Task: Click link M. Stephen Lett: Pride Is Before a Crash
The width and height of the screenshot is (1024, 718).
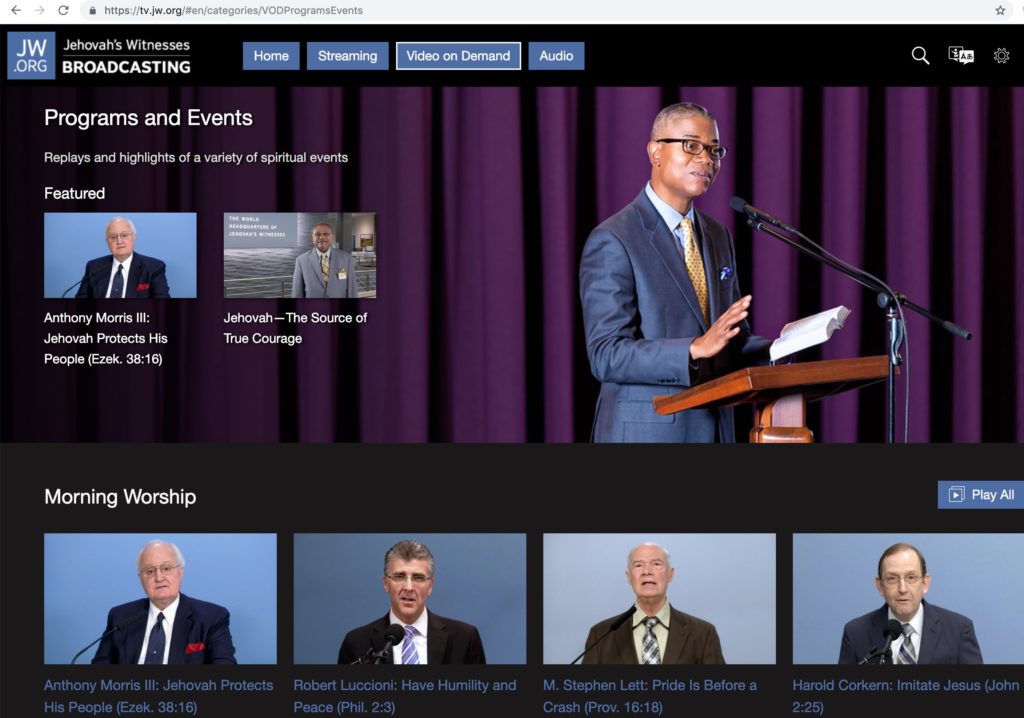Action: click(x=650, y=696)
